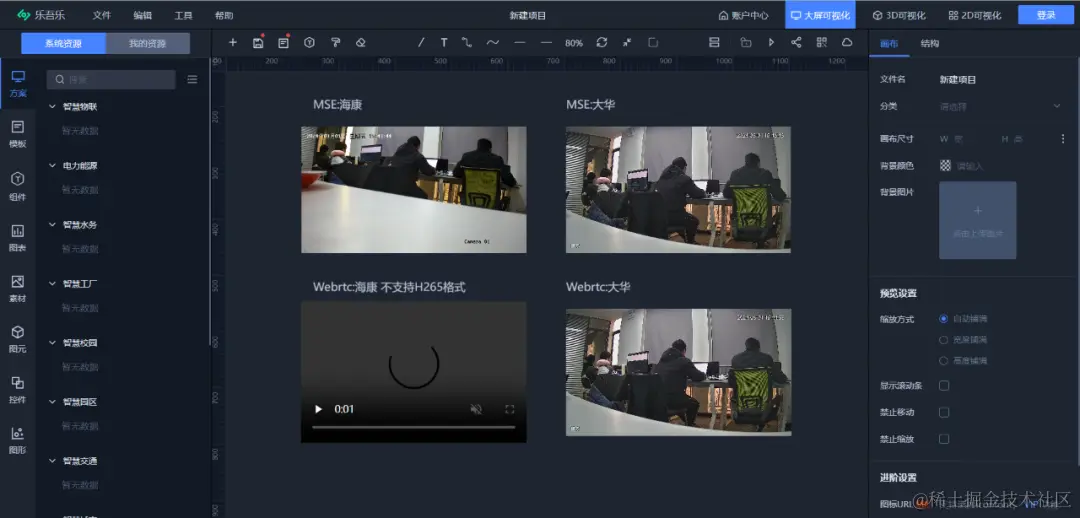1080x518 pixels.
Task: Open the 编辑 menu
Action: (x=143, y=15)
